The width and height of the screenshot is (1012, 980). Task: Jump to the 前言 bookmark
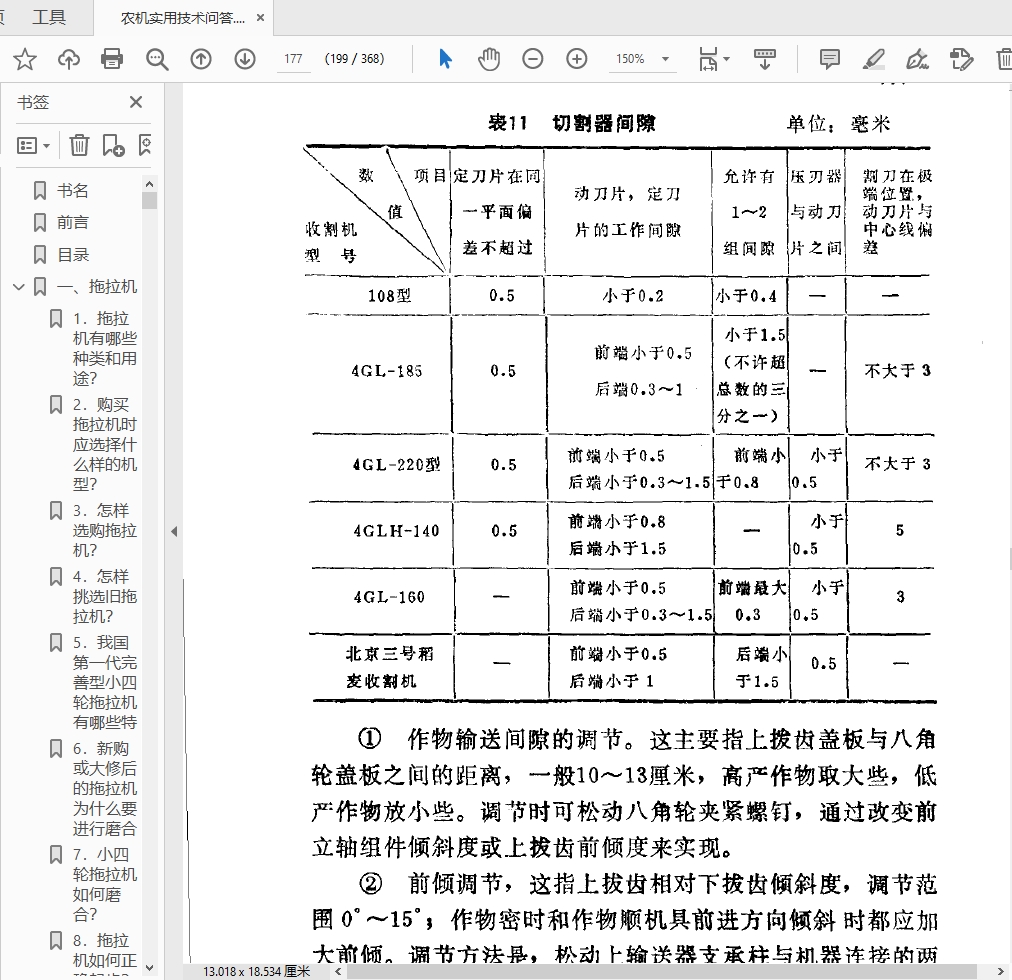(x=73, y=222)
